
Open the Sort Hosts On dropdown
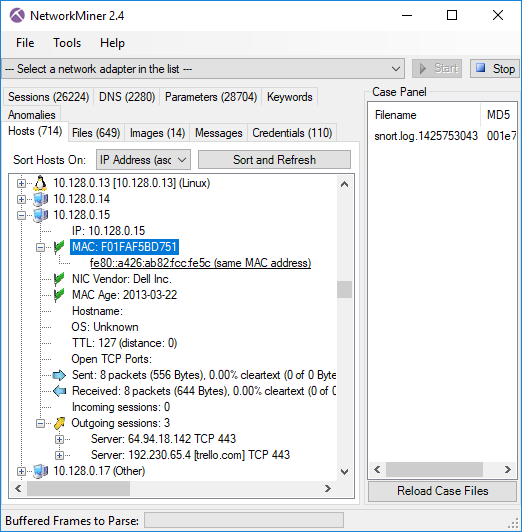click(x=143, y=159)
